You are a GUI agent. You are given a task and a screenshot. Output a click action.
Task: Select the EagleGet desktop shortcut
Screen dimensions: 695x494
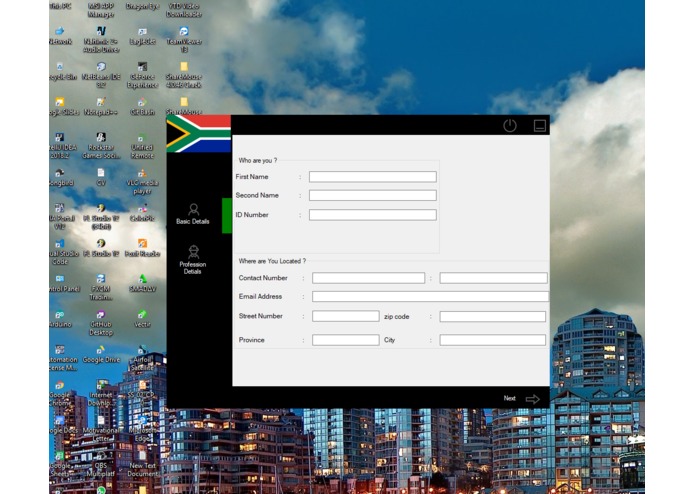click(x=142, y=36)
